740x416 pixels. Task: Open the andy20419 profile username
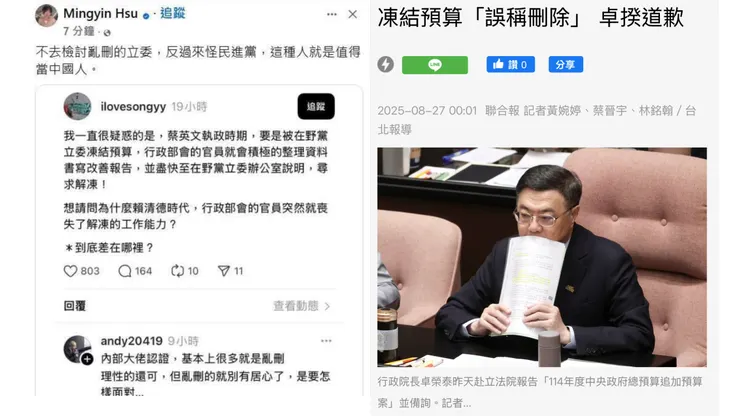[131, 341]
